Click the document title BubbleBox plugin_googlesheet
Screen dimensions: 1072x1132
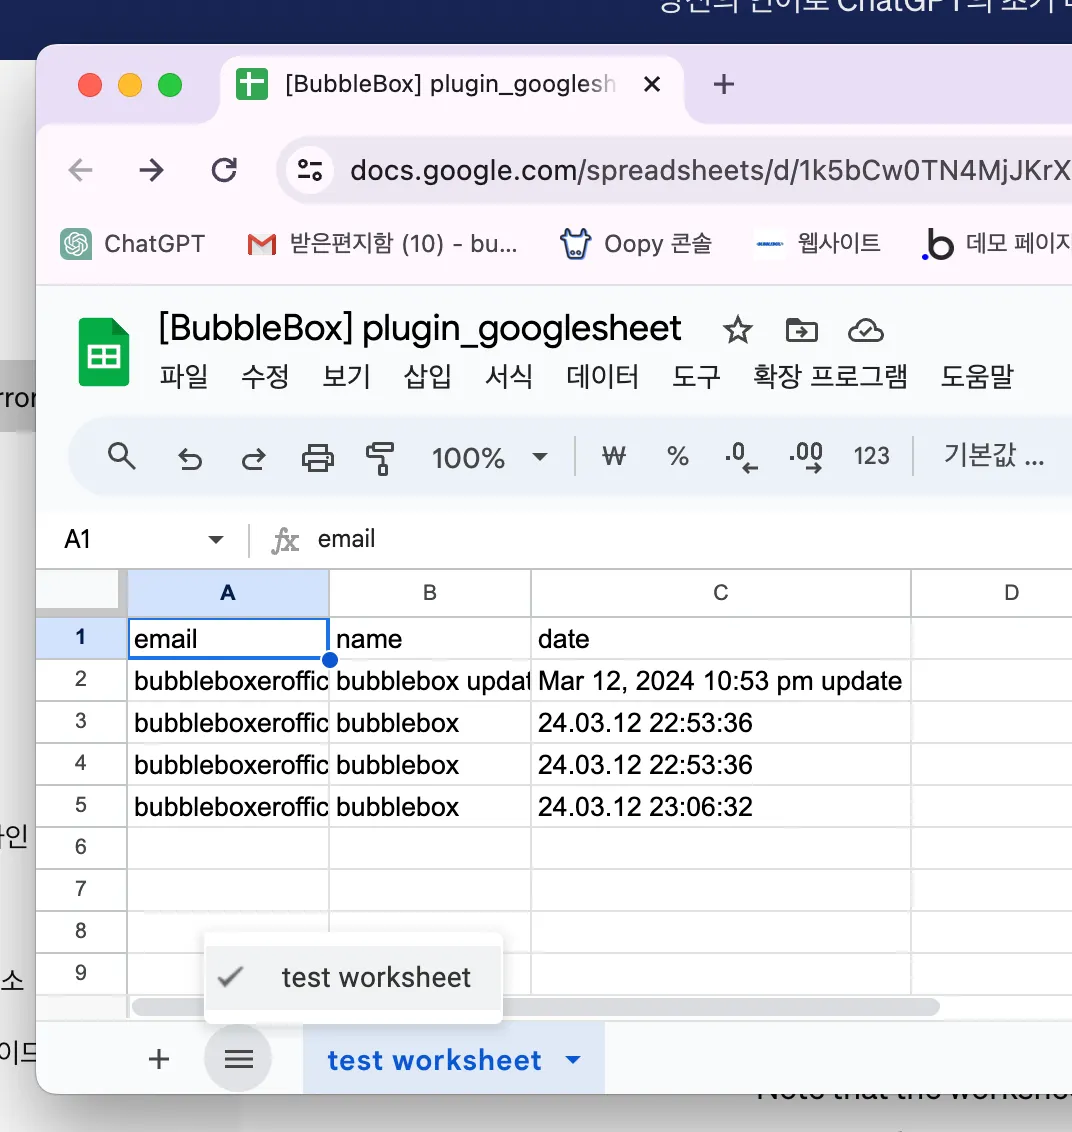[419, 328]
